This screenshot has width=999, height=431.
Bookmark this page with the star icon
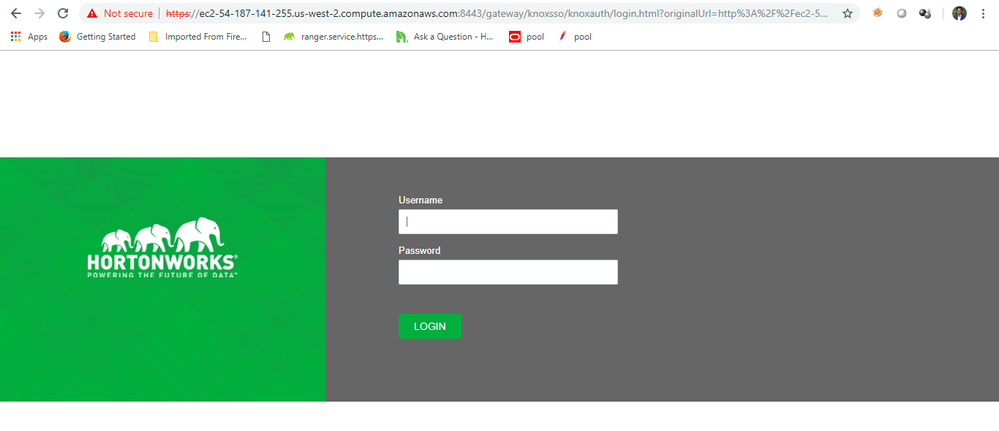847,13
